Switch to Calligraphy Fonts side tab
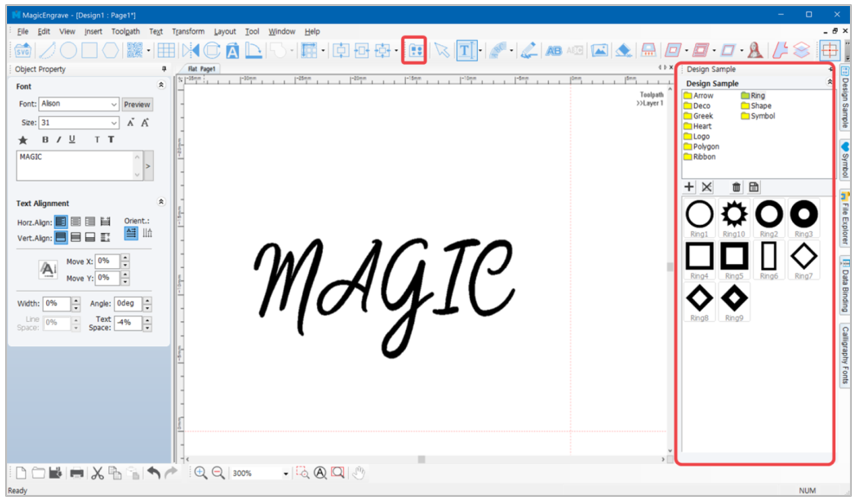856x500 pixels. pyautogui.click(x=845, y=355)
